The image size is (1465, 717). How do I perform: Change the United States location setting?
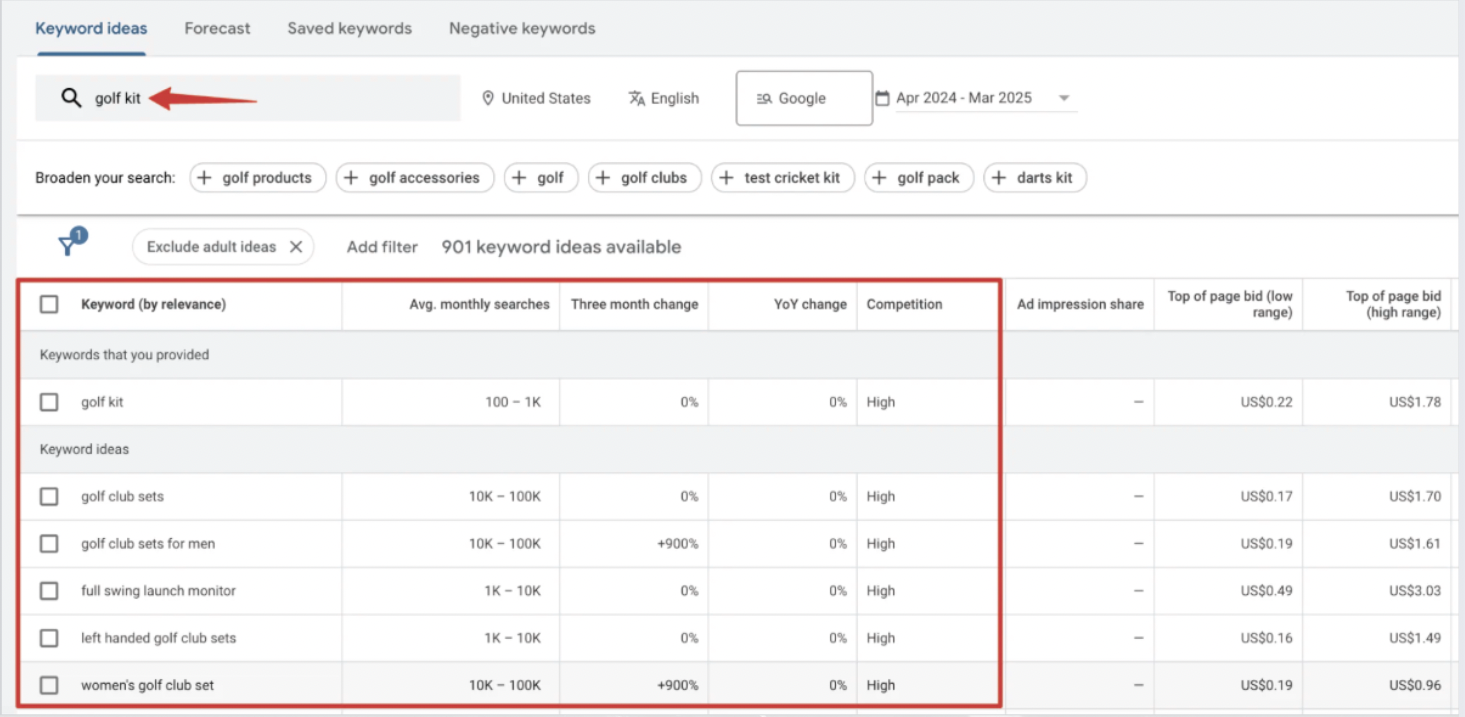click(x=536, y=98)
